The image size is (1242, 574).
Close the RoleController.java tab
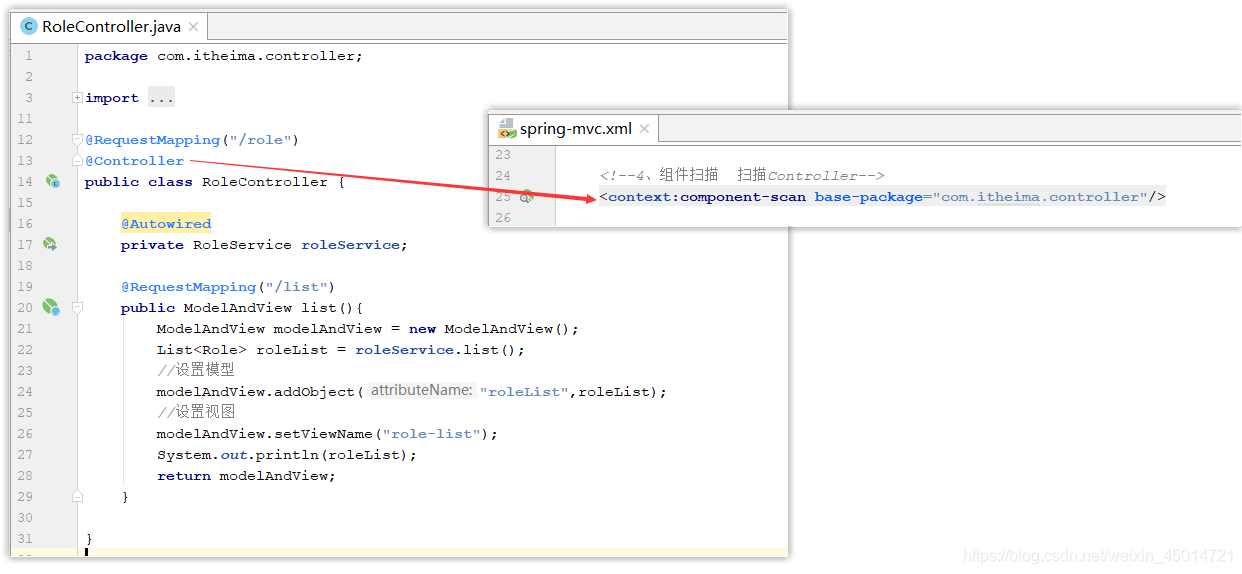(192, 28)
